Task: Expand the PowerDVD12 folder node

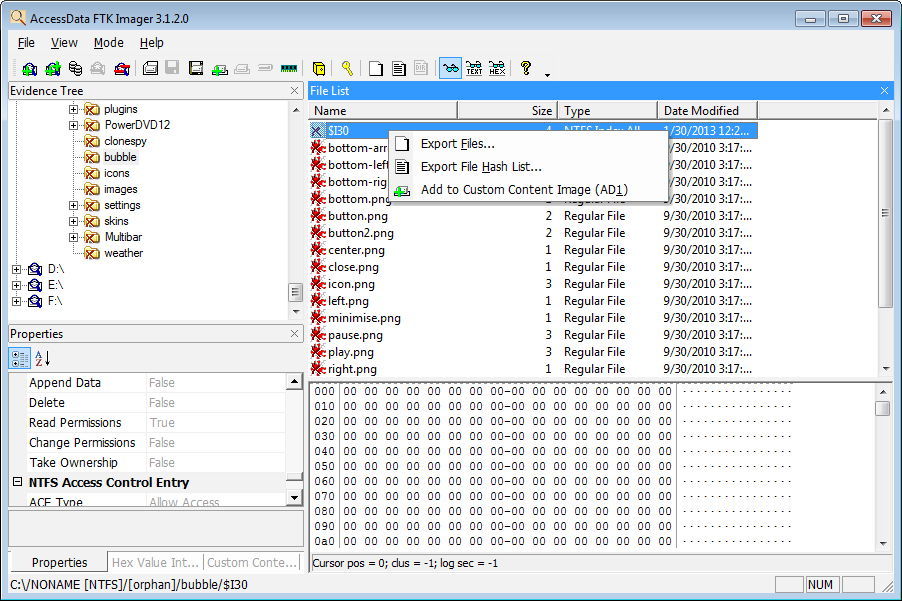Action: tap(74, 125)
